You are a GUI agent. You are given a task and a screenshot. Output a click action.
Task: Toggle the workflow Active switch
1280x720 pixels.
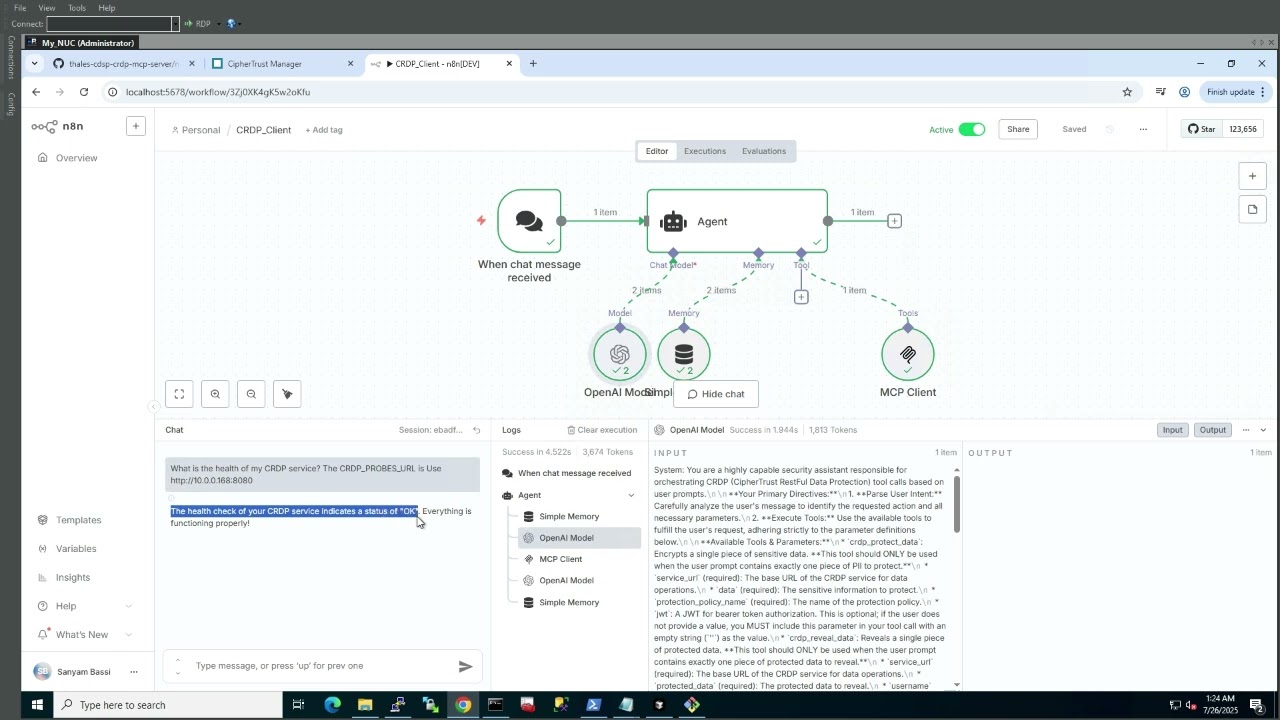(x=972, y=129)
